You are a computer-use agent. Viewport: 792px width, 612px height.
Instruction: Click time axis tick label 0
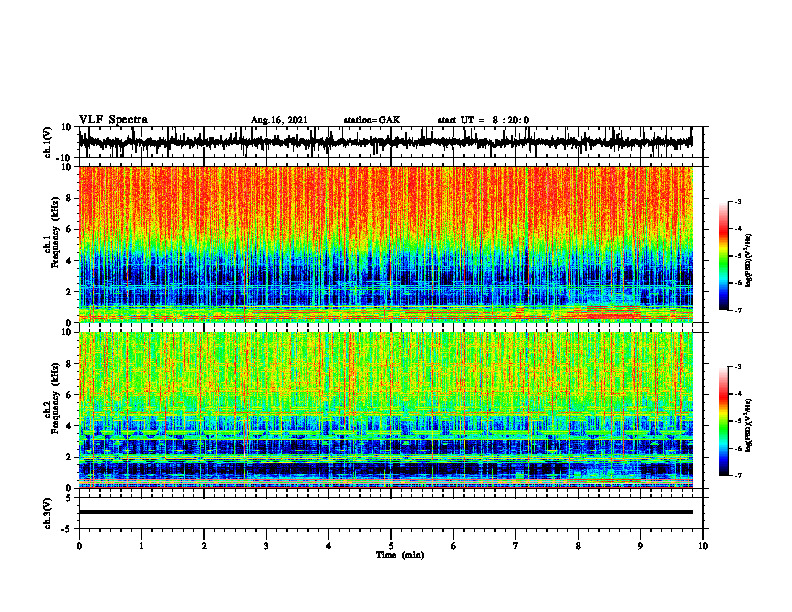click(x=79, y=546)
